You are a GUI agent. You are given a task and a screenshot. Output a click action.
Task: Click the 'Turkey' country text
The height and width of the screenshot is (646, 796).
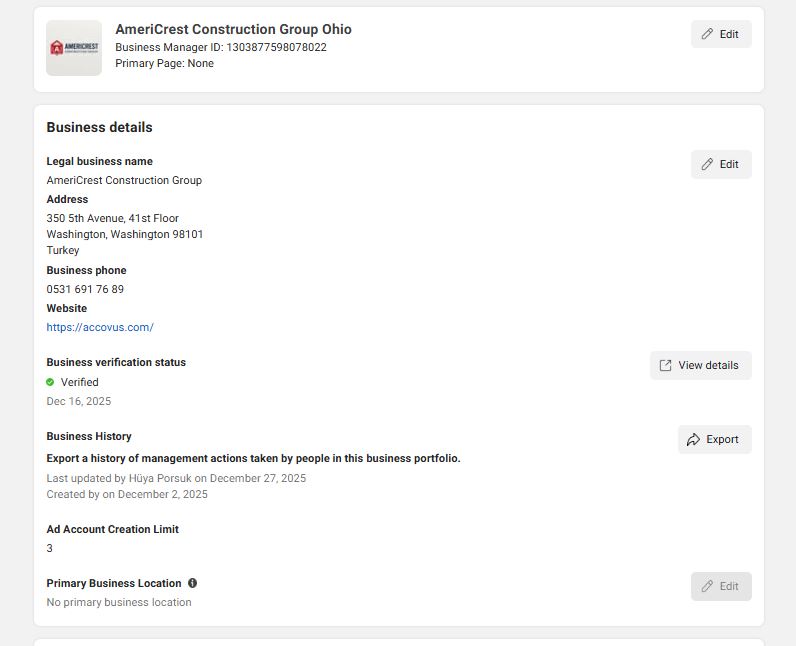pyautogui.click(x=63, y=250)
